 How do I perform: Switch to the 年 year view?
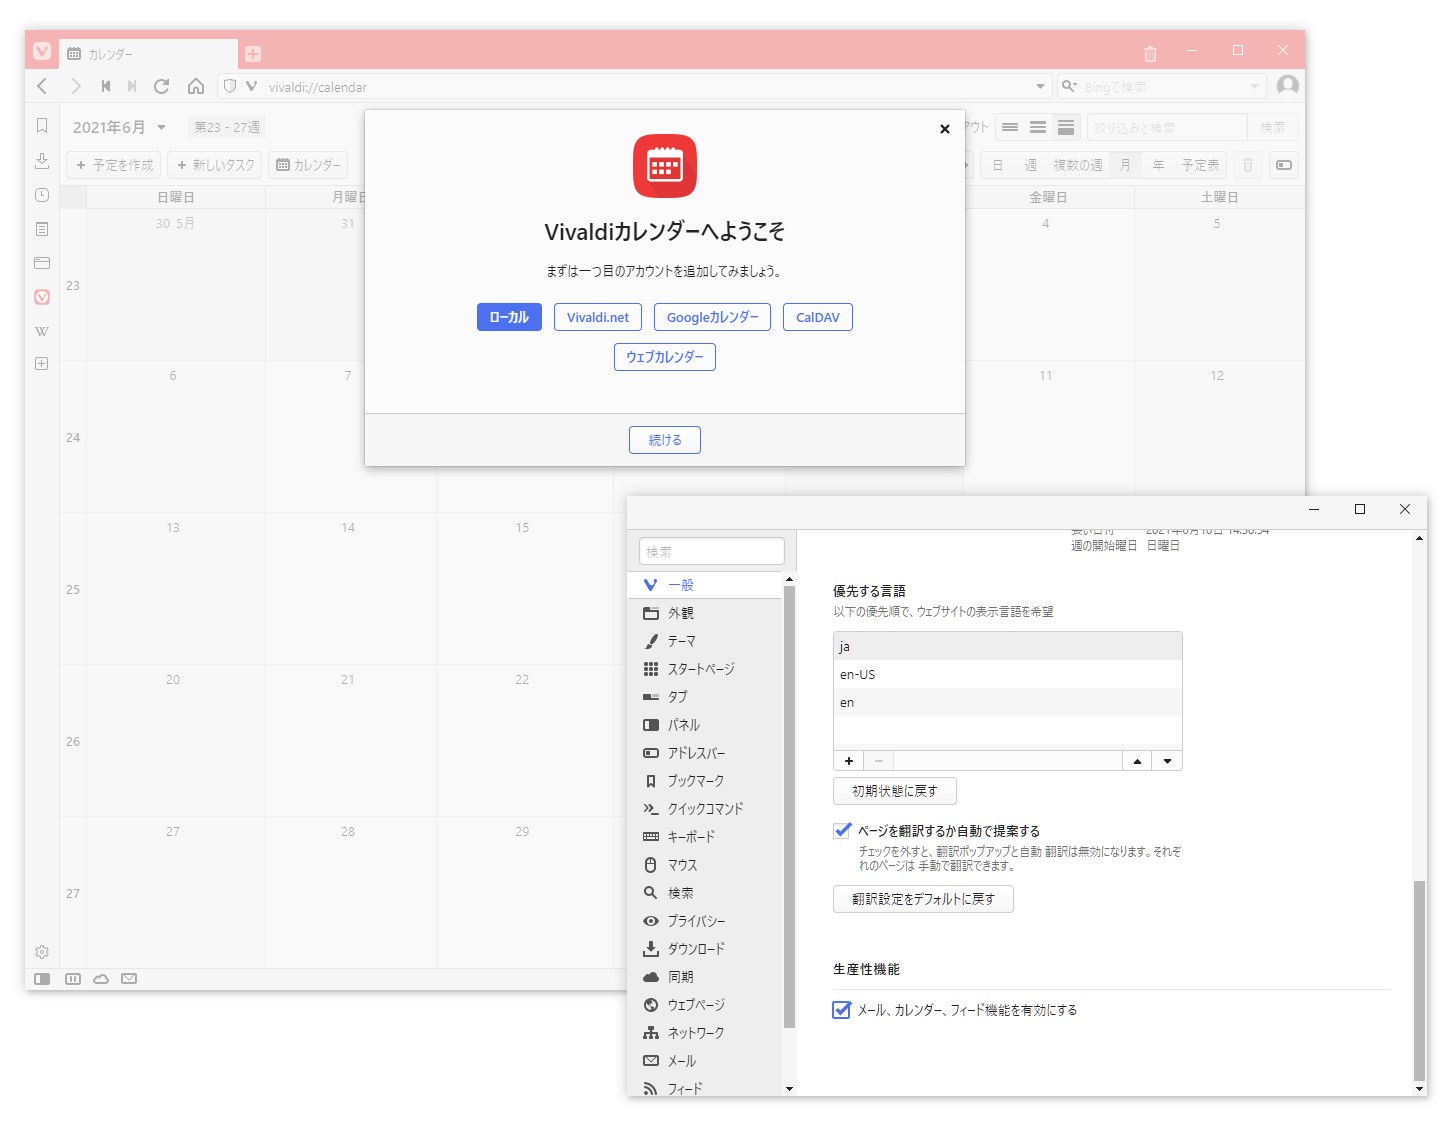pyautogui.click(x=1158, y=165)
